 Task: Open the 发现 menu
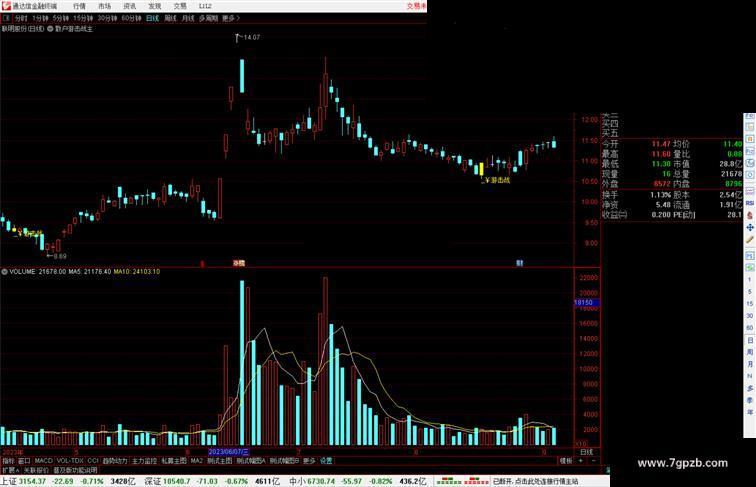[154, 6]
